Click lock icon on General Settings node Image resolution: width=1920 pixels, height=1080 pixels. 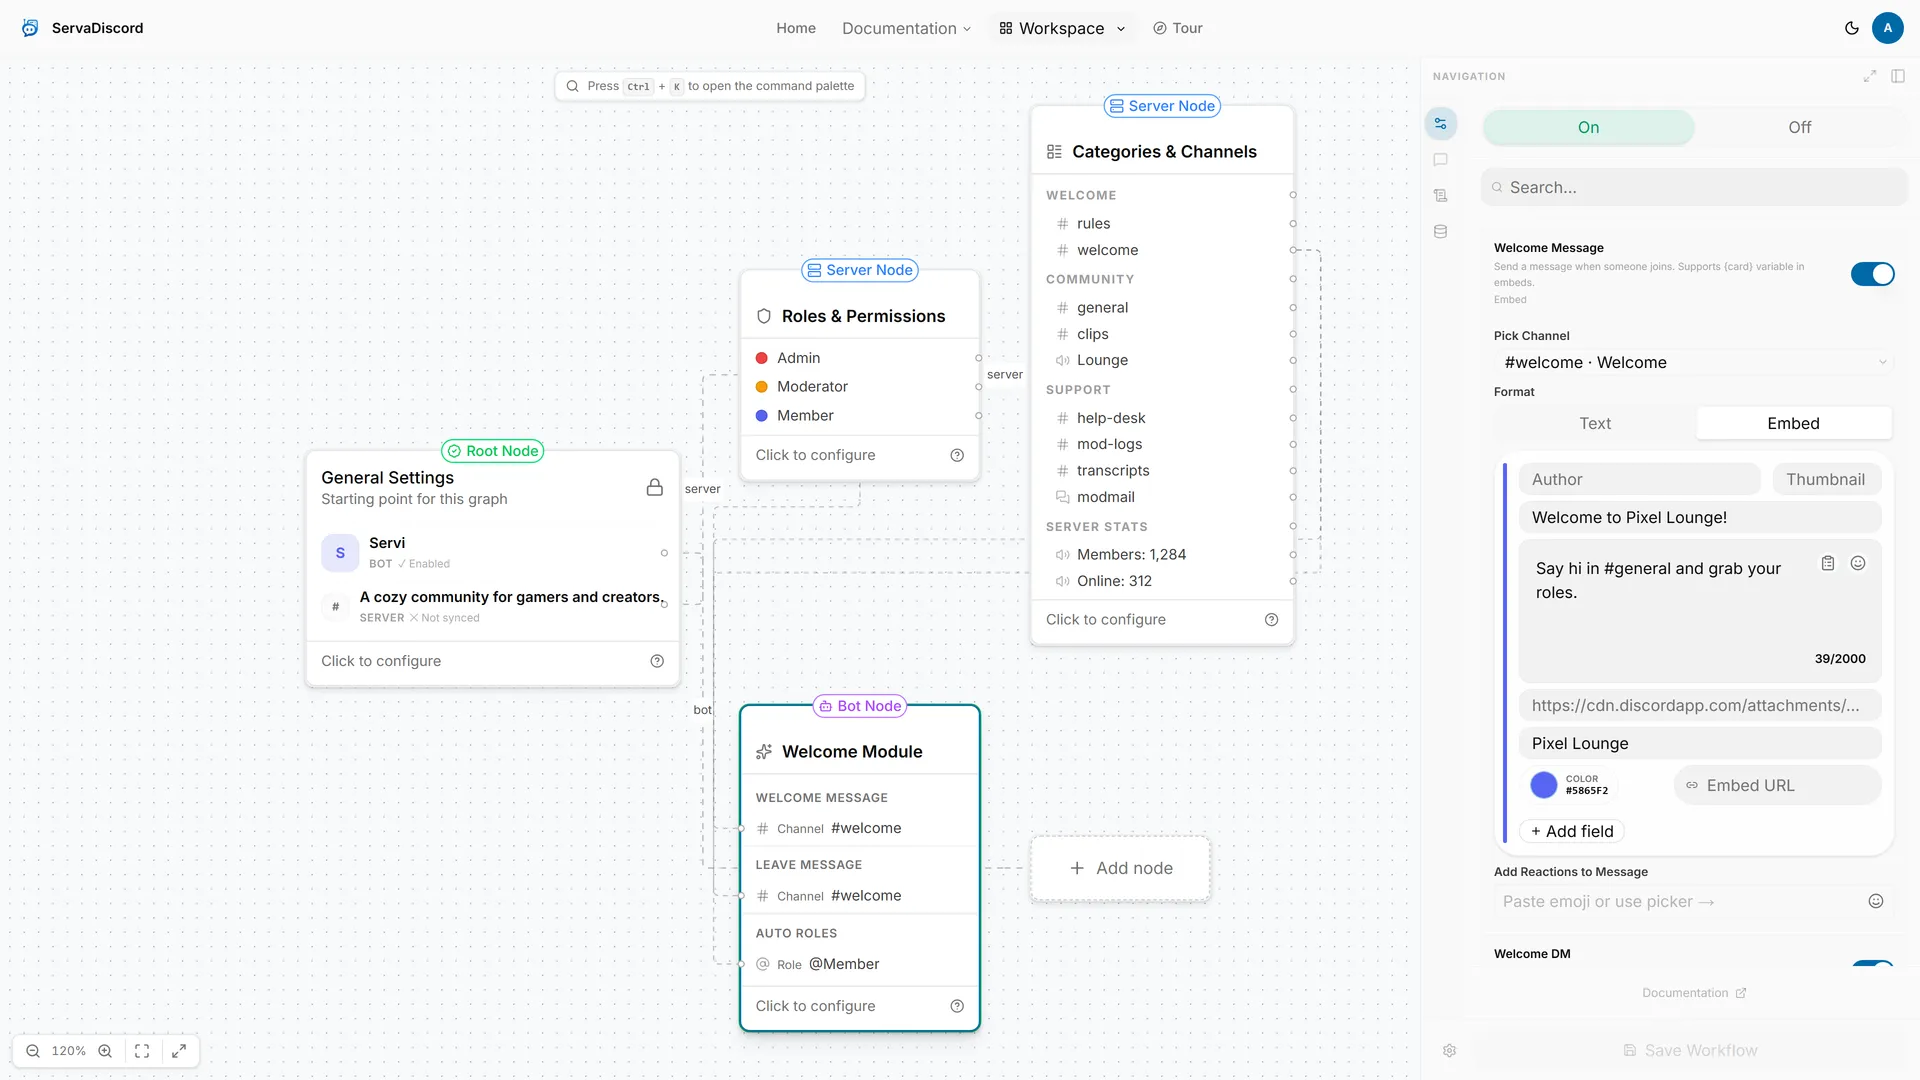654,487
